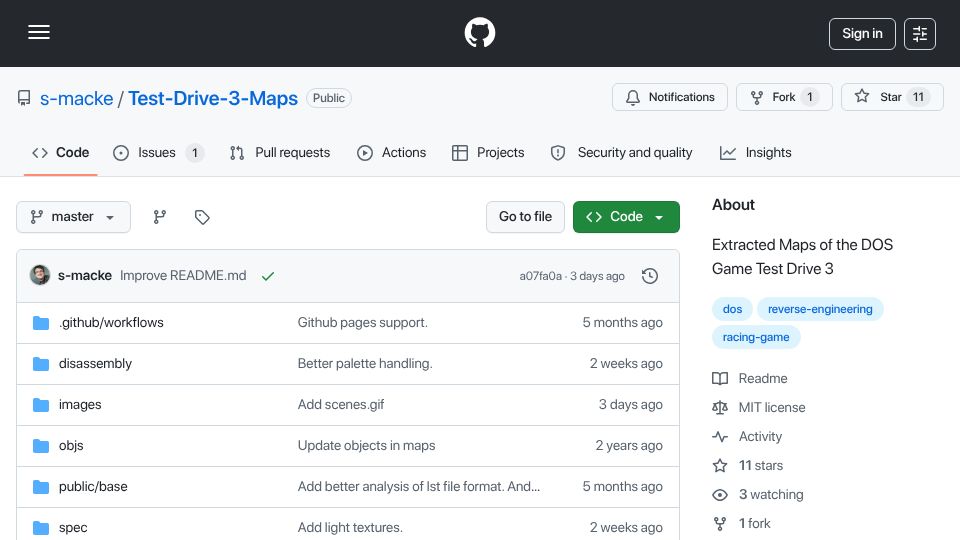Open the master branch dropdown
The height and width of the screenshot is (540, 960).
(x=73, y=217)
